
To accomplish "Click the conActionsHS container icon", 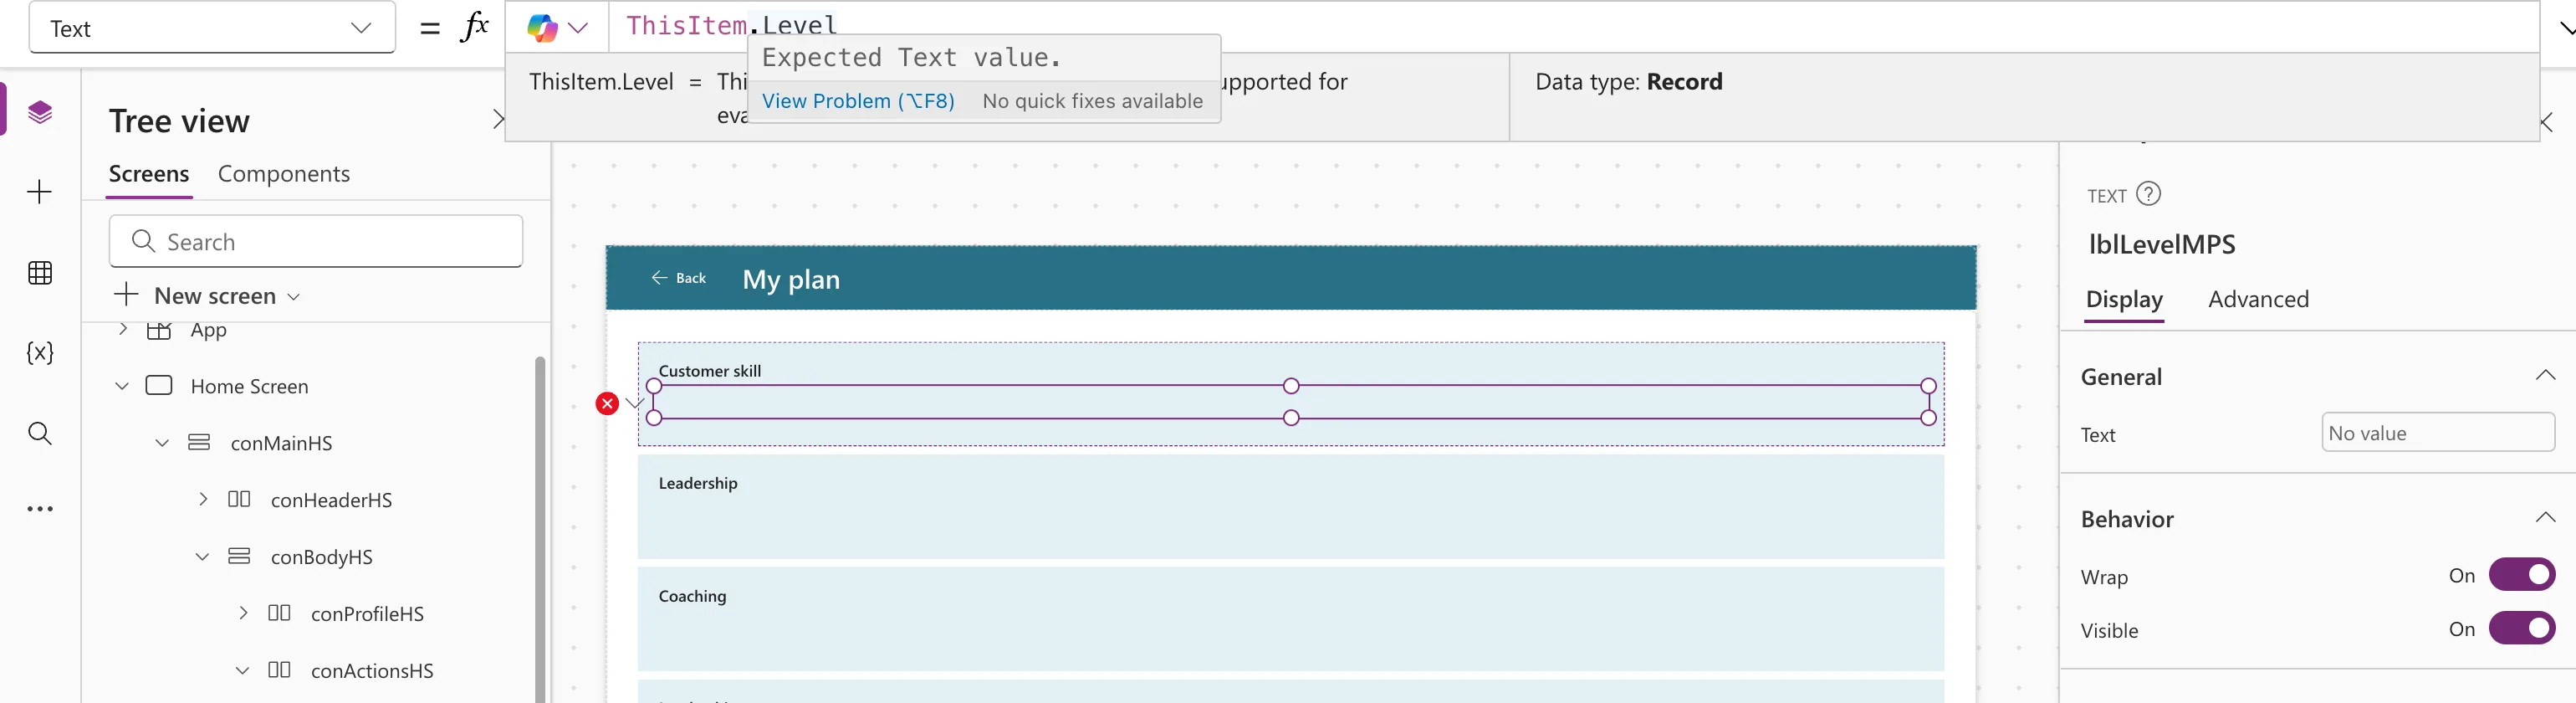I will click(279, 670).
